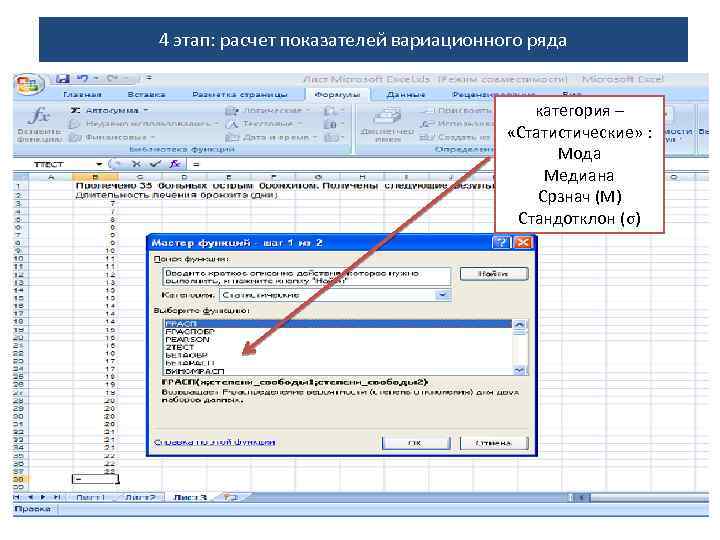
Task: Go to last sheet navigation arrow
Action: tap(57, 498)
